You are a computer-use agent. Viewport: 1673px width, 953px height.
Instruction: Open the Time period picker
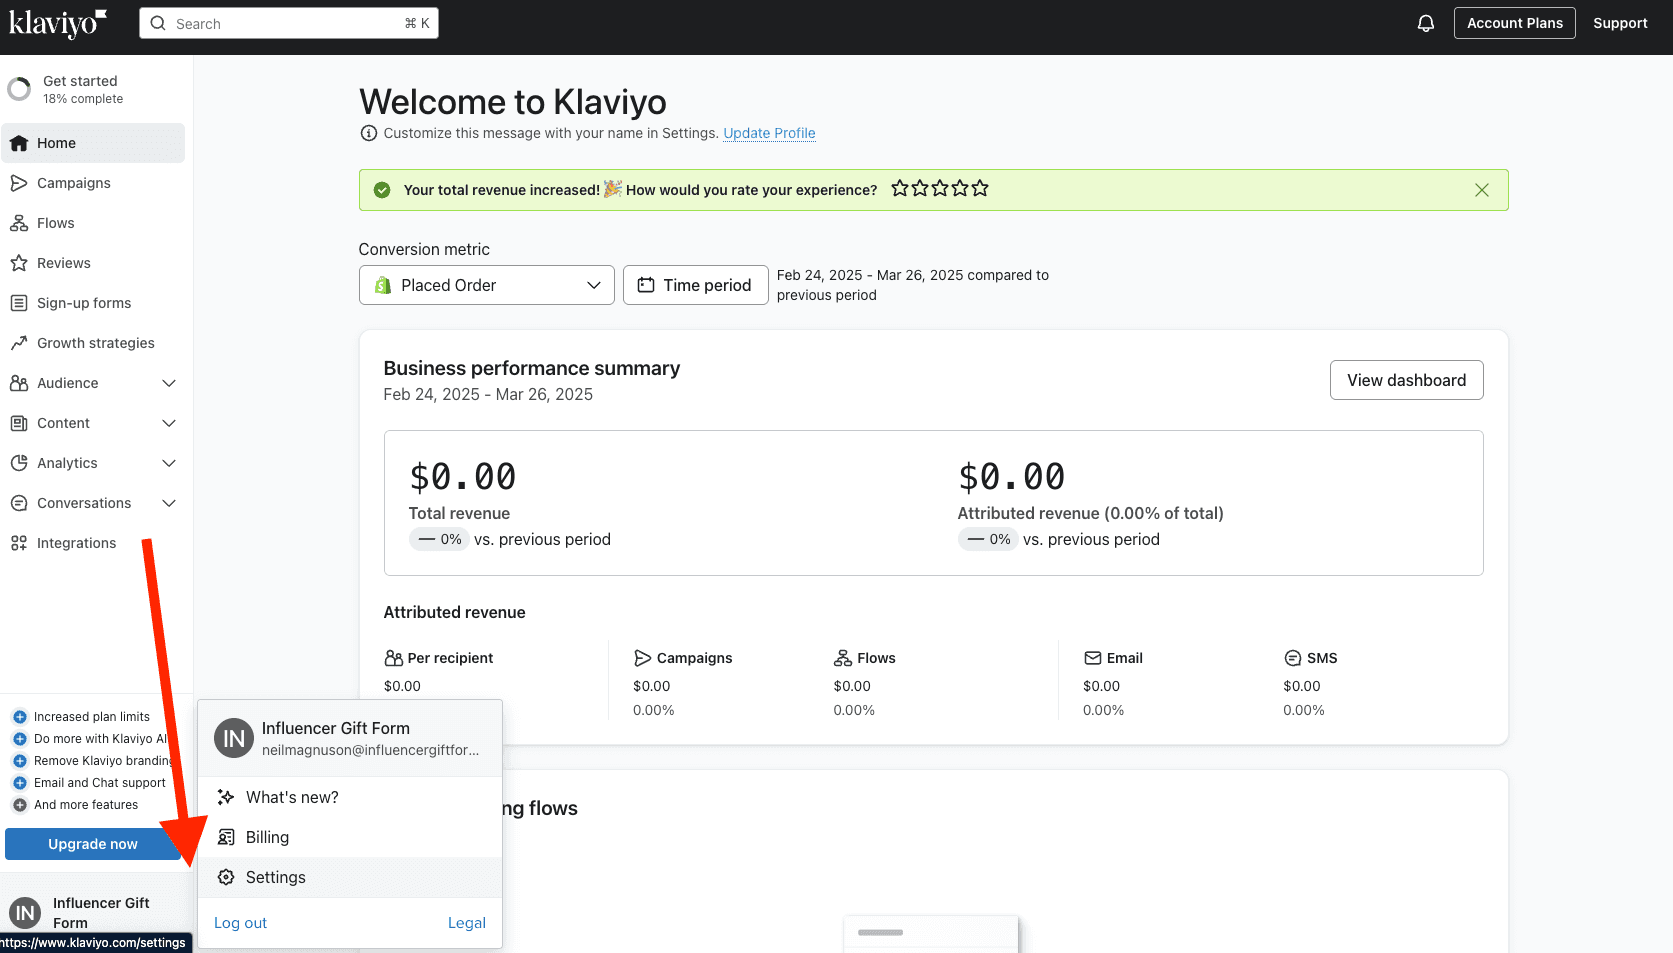tap(696, 285)
